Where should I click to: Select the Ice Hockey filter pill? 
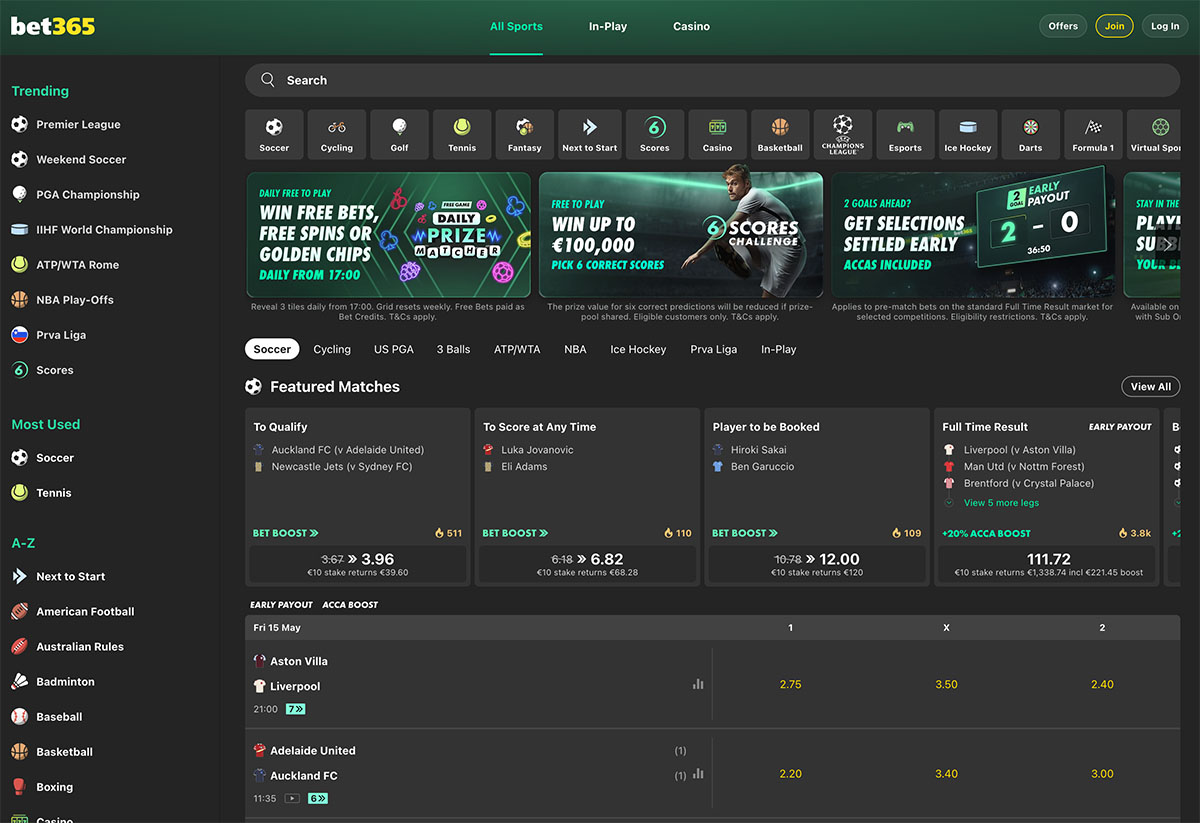pyautogui.click(x=638, y=349)
